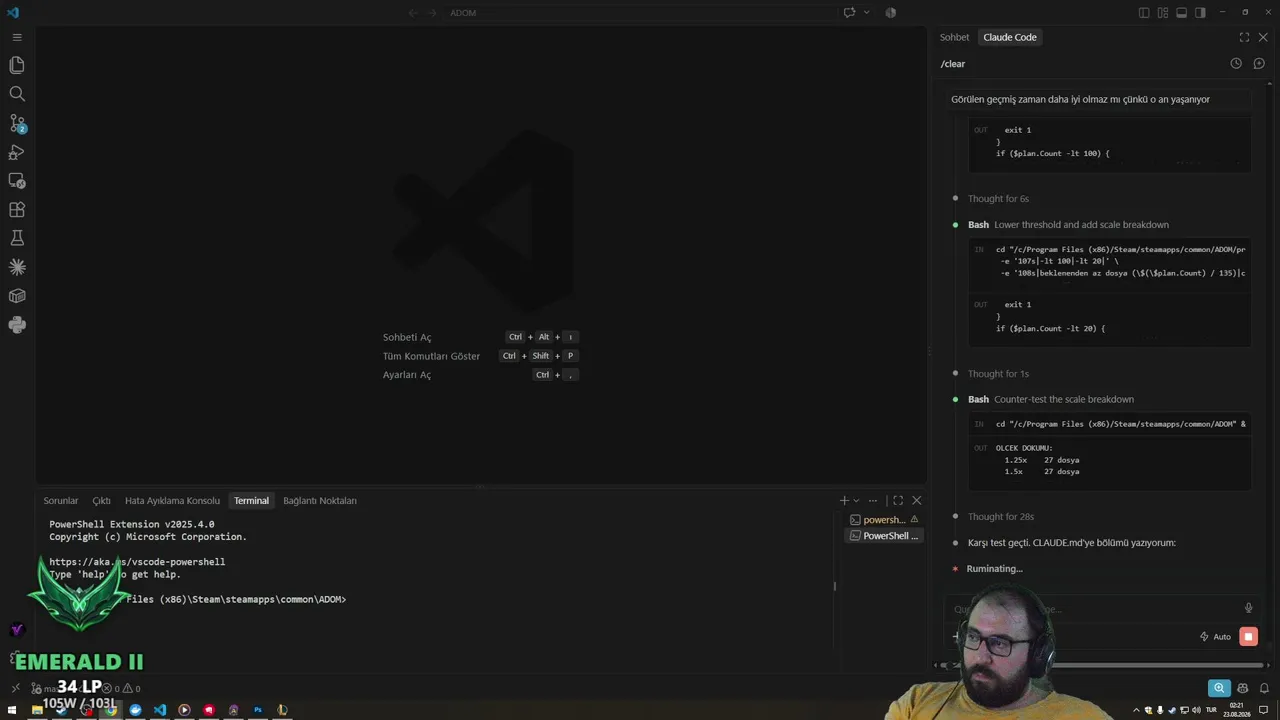
Task: Click the aka.ms/vscode-powershell link
Action: pyautogui.click(x=137, y=562)
